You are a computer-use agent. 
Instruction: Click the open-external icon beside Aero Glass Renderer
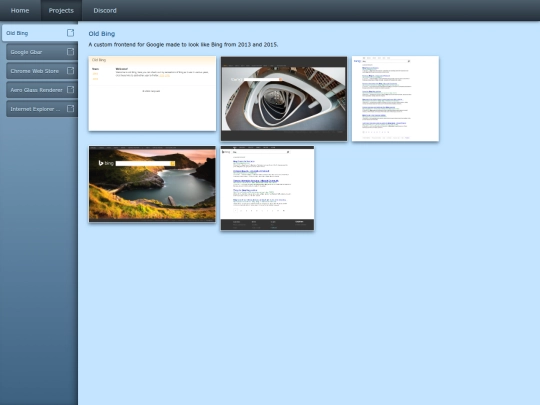click(x=70, y=90)
